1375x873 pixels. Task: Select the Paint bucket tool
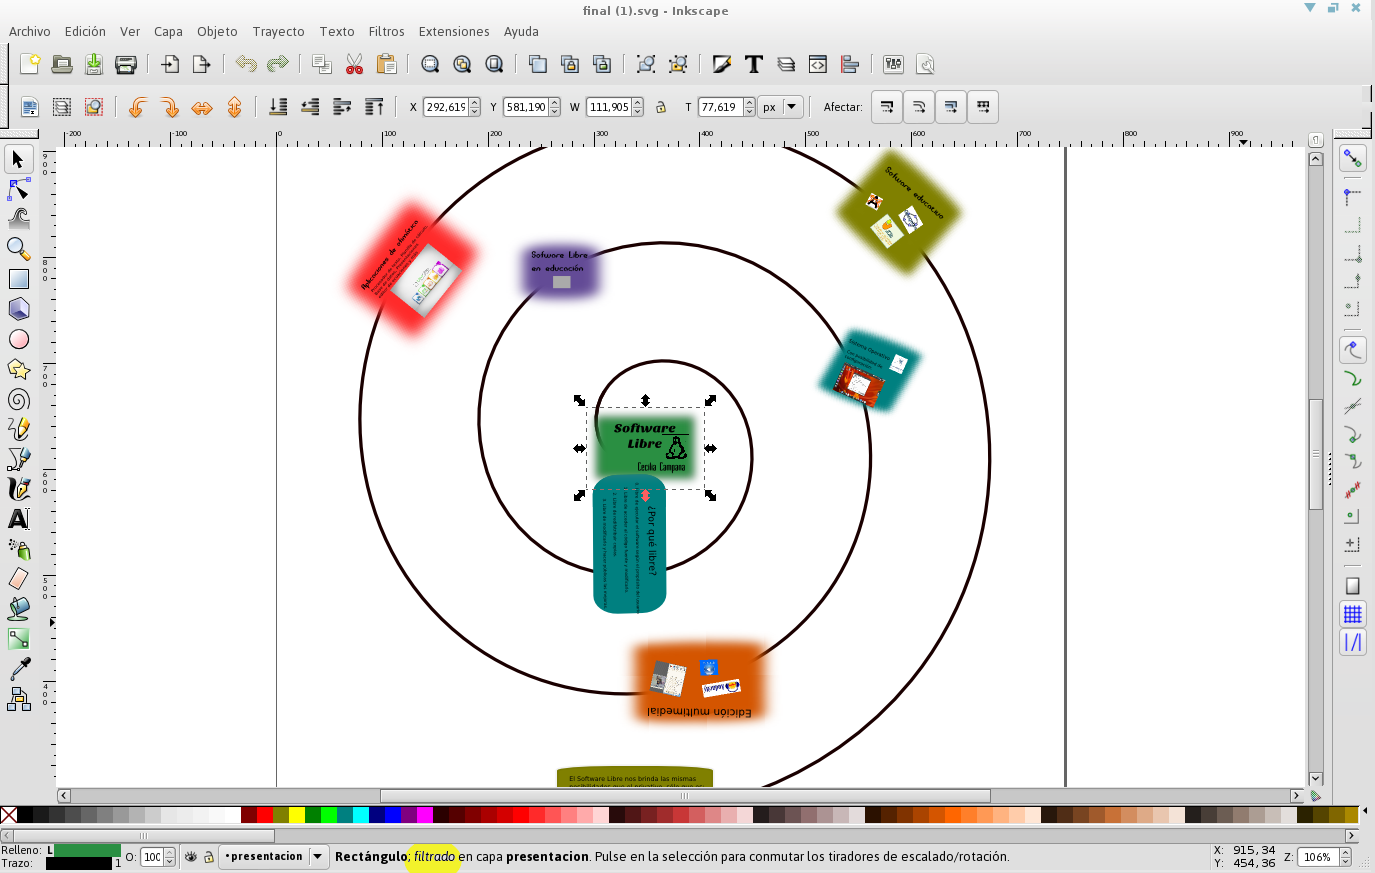pyautogui.click(x=18, y=608)
